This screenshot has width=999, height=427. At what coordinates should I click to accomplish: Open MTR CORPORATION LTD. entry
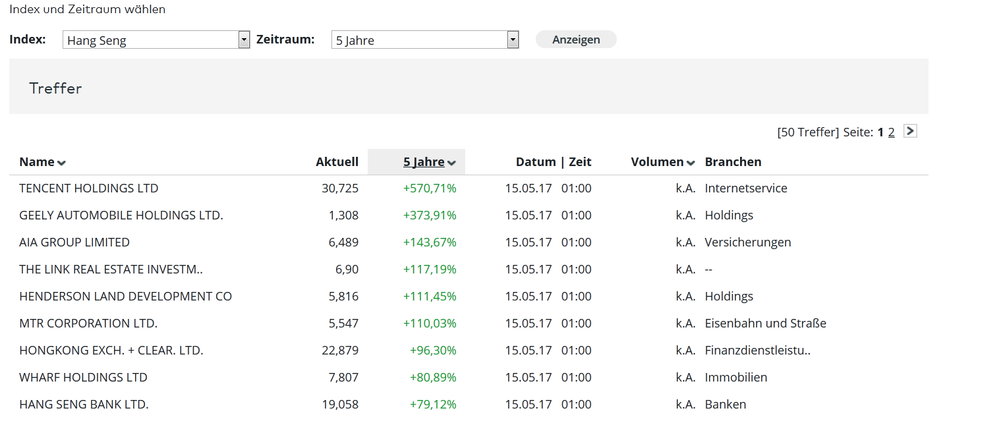[88, 323]
